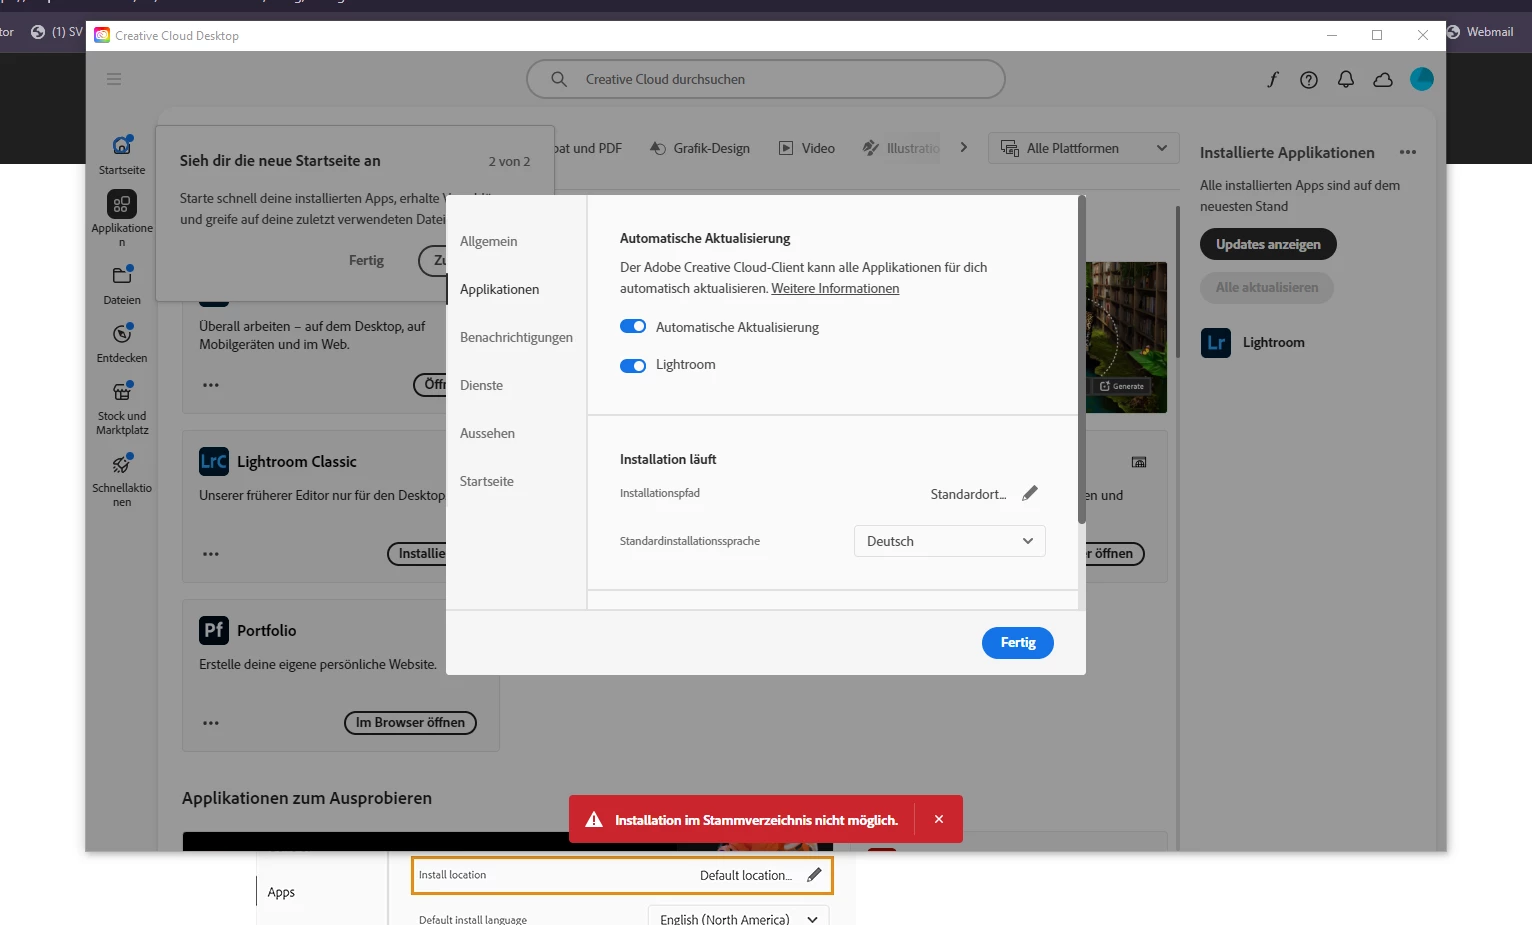This screenshot has width=1532, height=925.
Task: Open the three-dot menu of Installierte Applikationen
Action: pos(1408,152)
